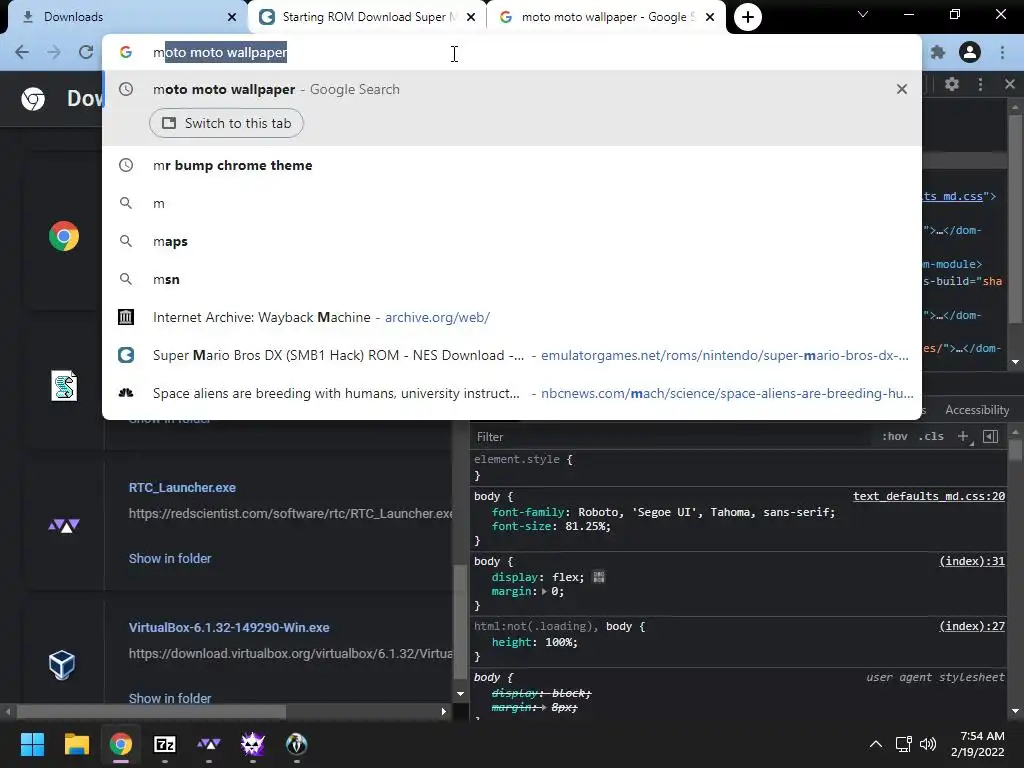The height and width of the screenshot is (768, 1024).
Task: Toggle .cls class editor
Action: click(931, 436)
